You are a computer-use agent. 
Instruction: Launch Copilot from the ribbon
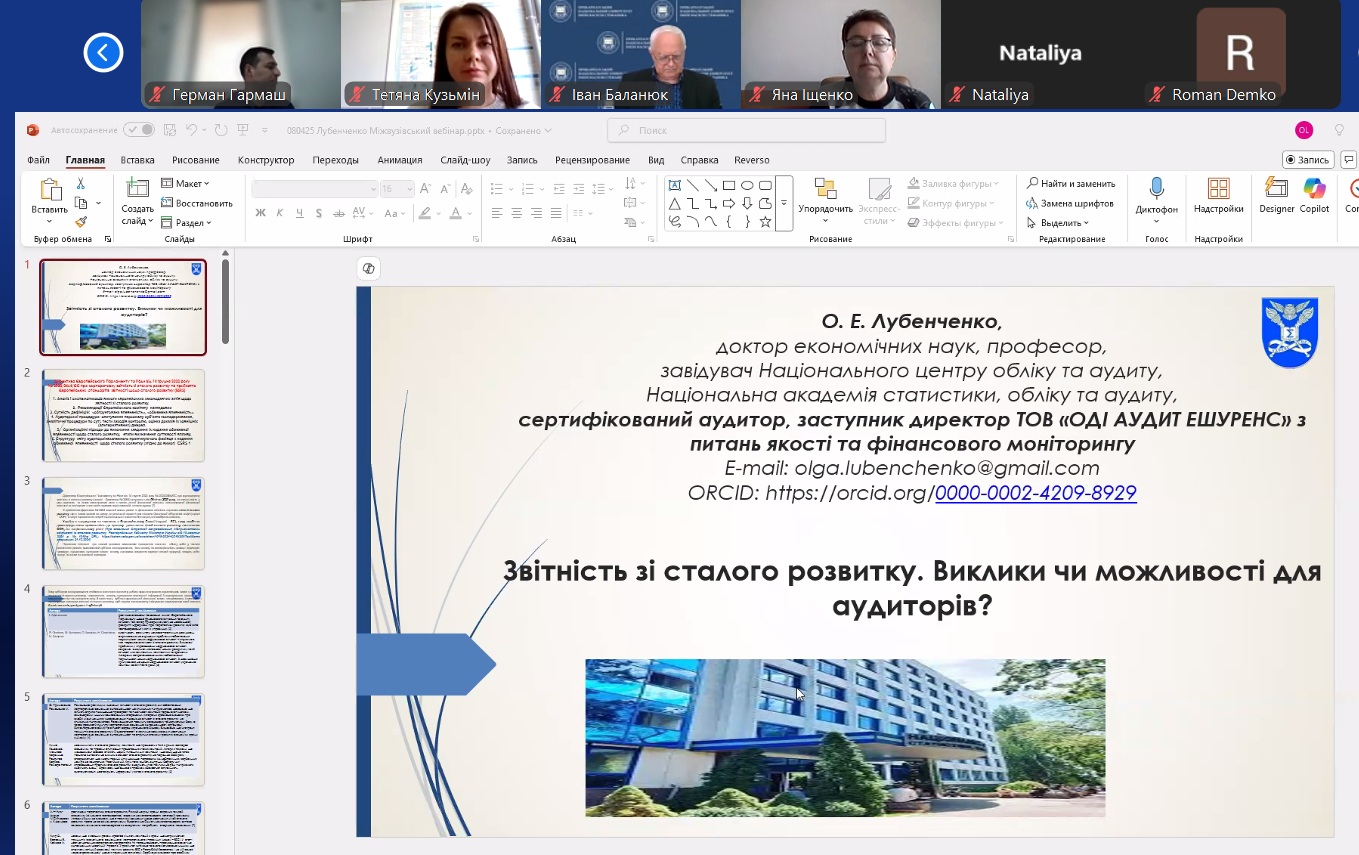coord(1314,194)
